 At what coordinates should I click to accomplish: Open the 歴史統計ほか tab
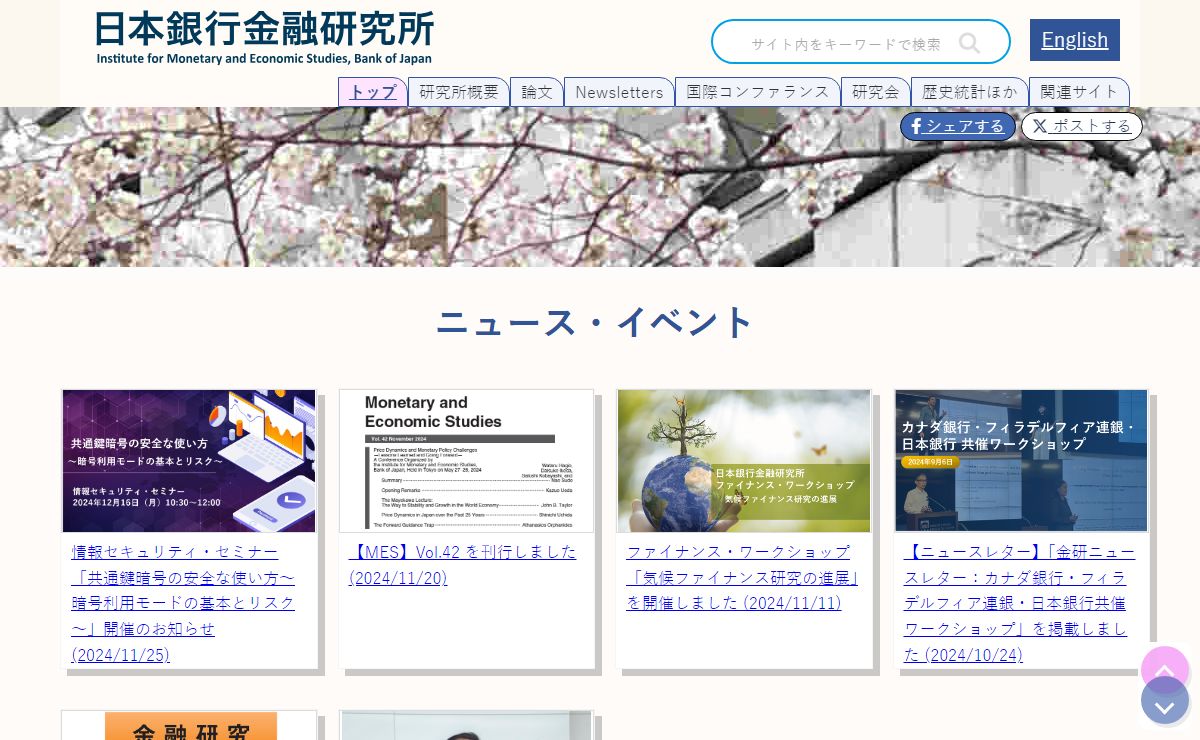click(970, 92)
